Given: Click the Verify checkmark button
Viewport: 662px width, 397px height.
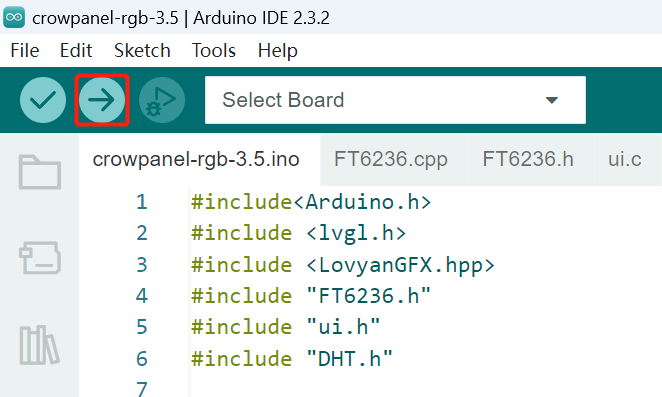Looking at the screenshot, I should [x=43, y=100].
